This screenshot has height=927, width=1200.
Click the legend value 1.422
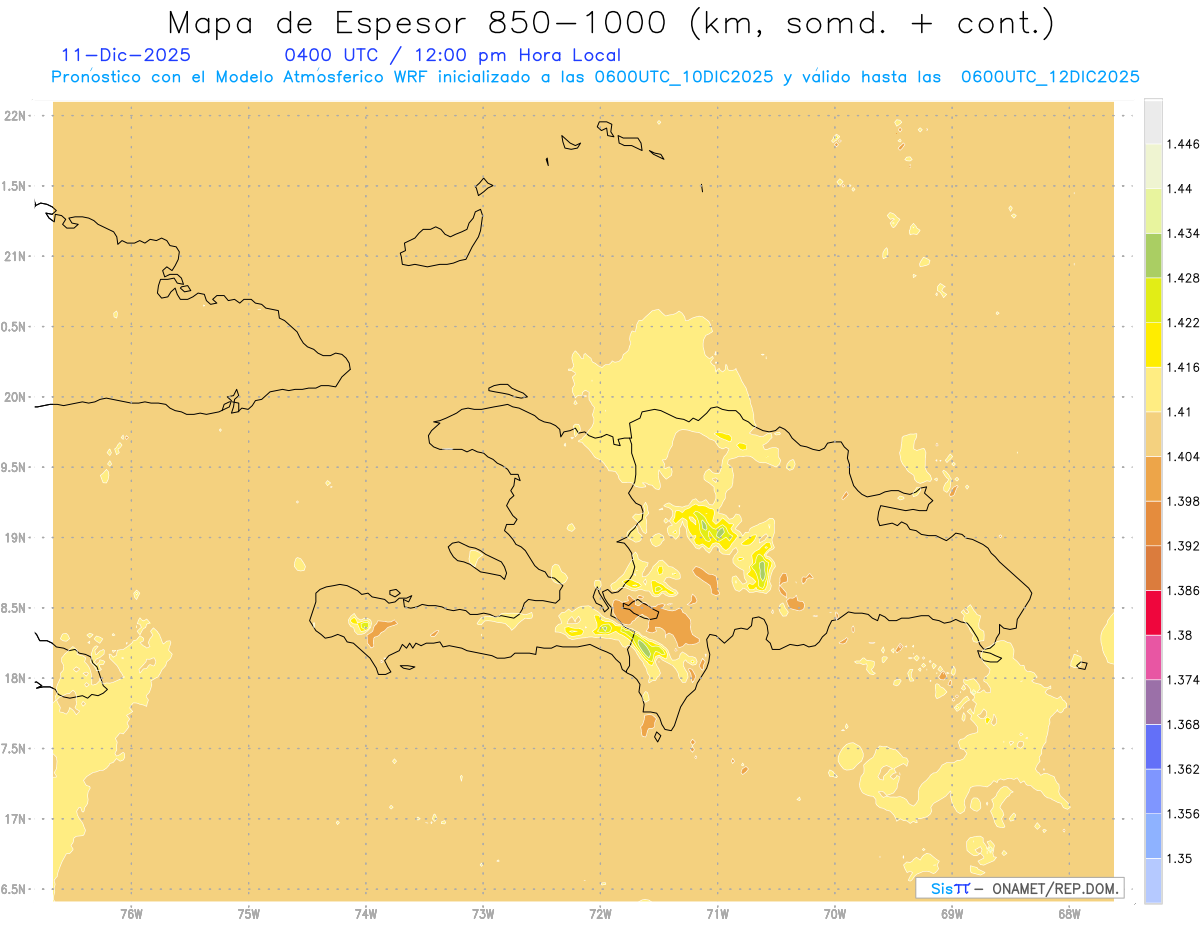pyautogui.click(x=1183, y=322)
